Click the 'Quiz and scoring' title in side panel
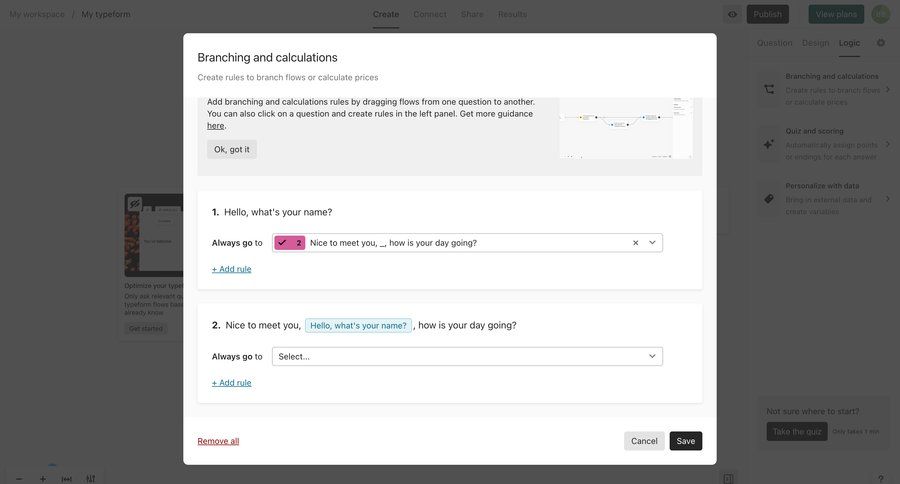This screenshot has width=900, height=484. click(x=814, y=131)
